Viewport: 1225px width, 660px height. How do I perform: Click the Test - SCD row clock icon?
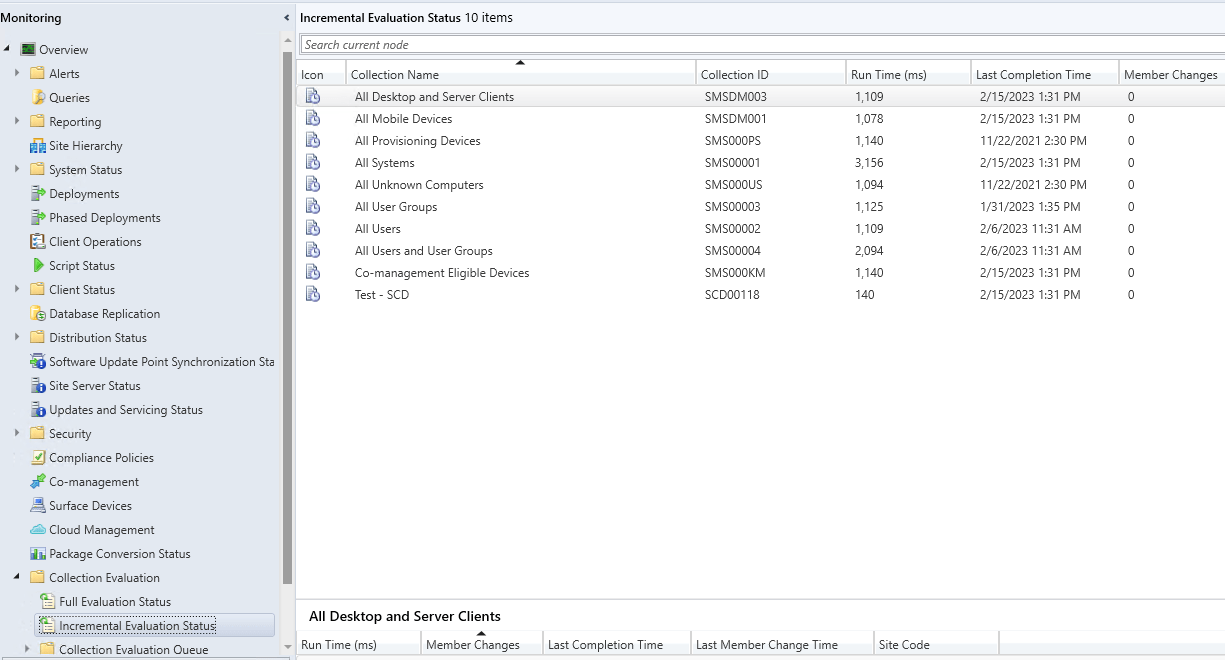[313, 295]
